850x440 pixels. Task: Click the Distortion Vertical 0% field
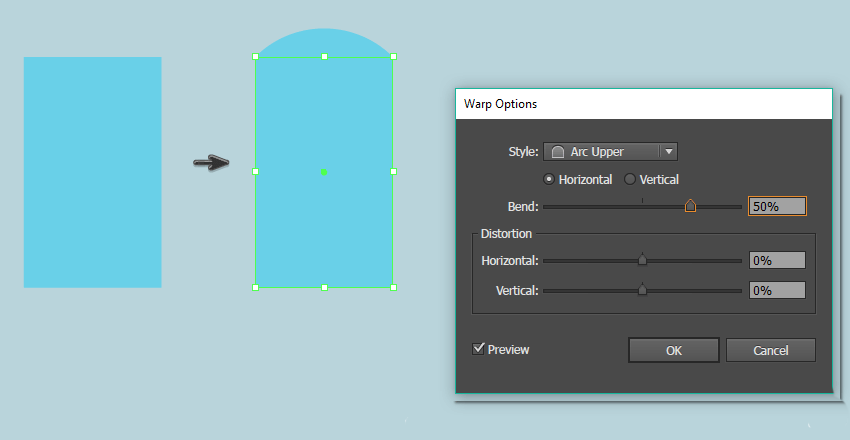[x=777, y=290]
